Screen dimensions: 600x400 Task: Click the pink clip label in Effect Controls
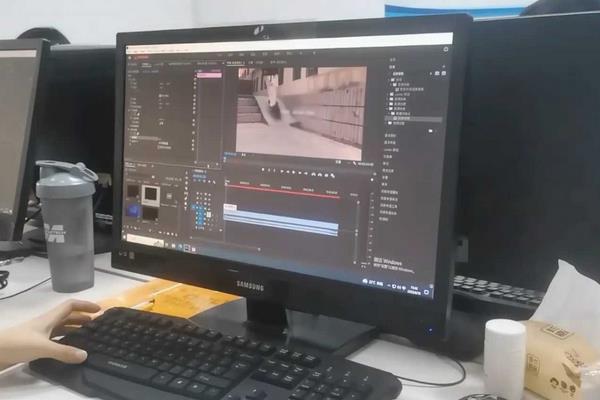pyautogui.click(x=209, y=74)
